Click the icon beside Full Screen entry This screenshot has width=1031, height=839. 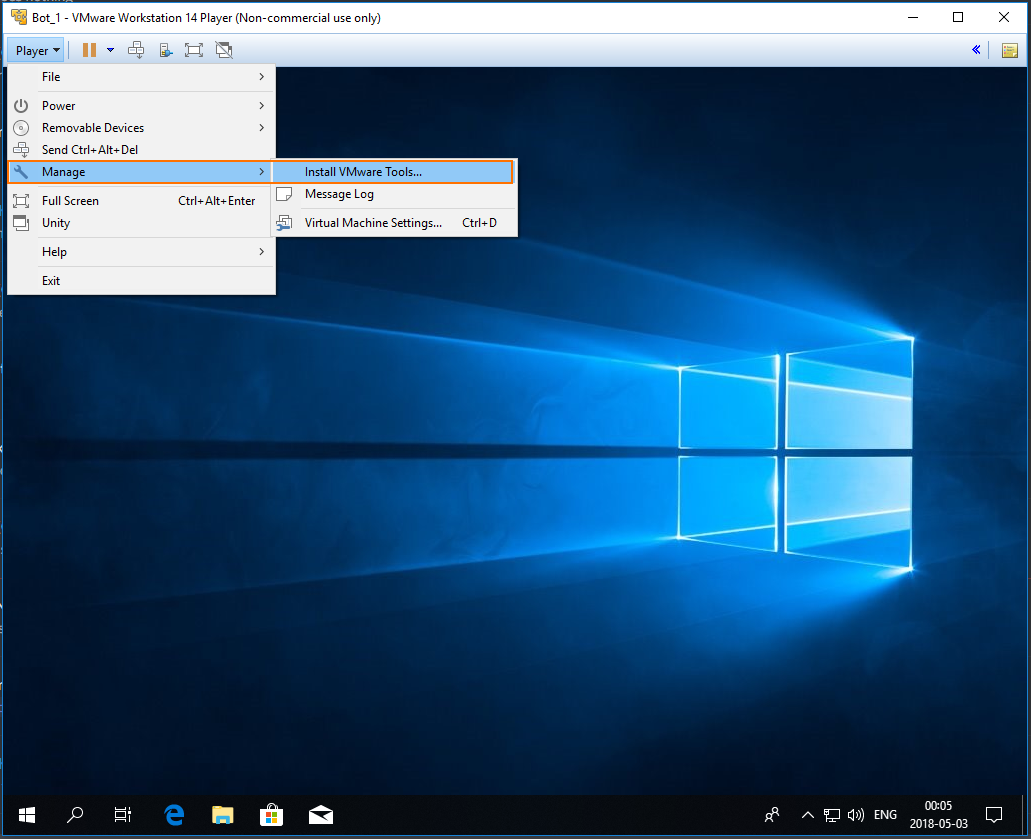(x=21, y=201)
